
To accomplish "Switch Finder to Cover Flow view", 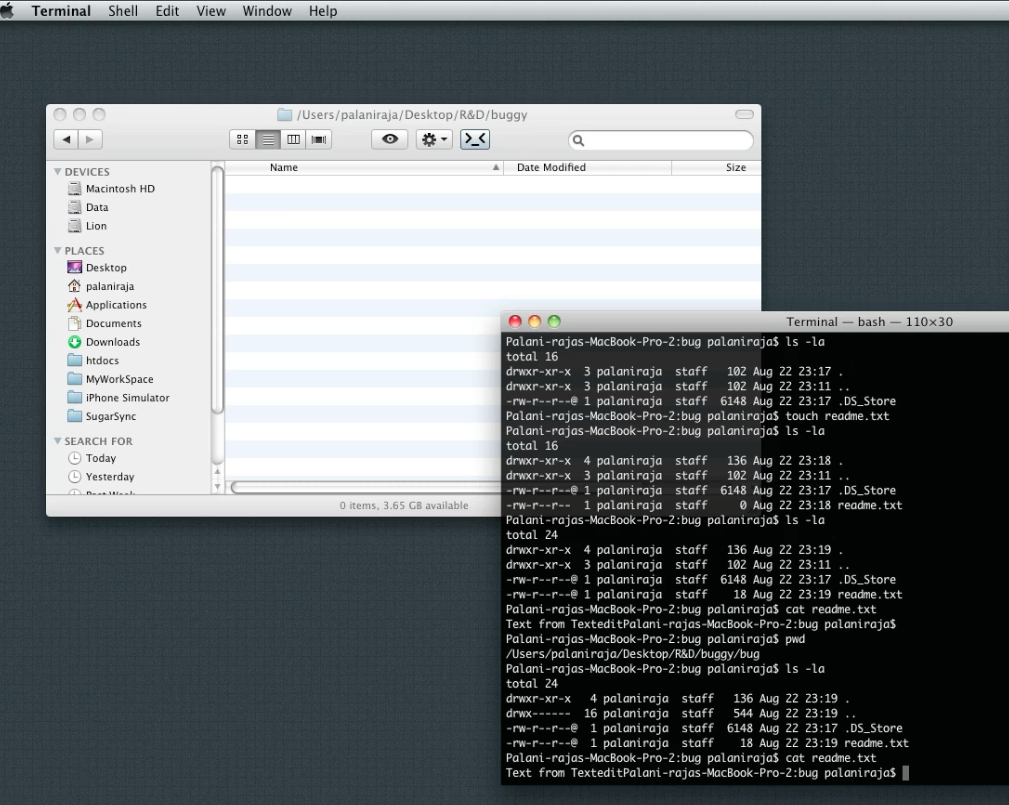I will click(319, 139).
